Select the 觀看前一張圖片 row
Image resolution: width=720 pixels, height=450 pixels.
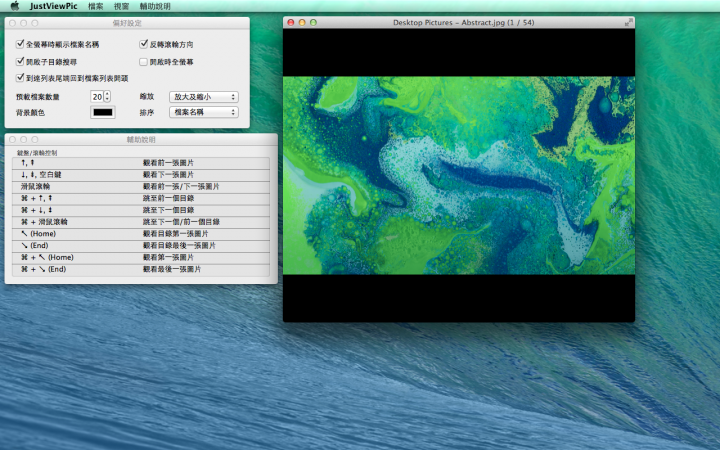[141, 163]
